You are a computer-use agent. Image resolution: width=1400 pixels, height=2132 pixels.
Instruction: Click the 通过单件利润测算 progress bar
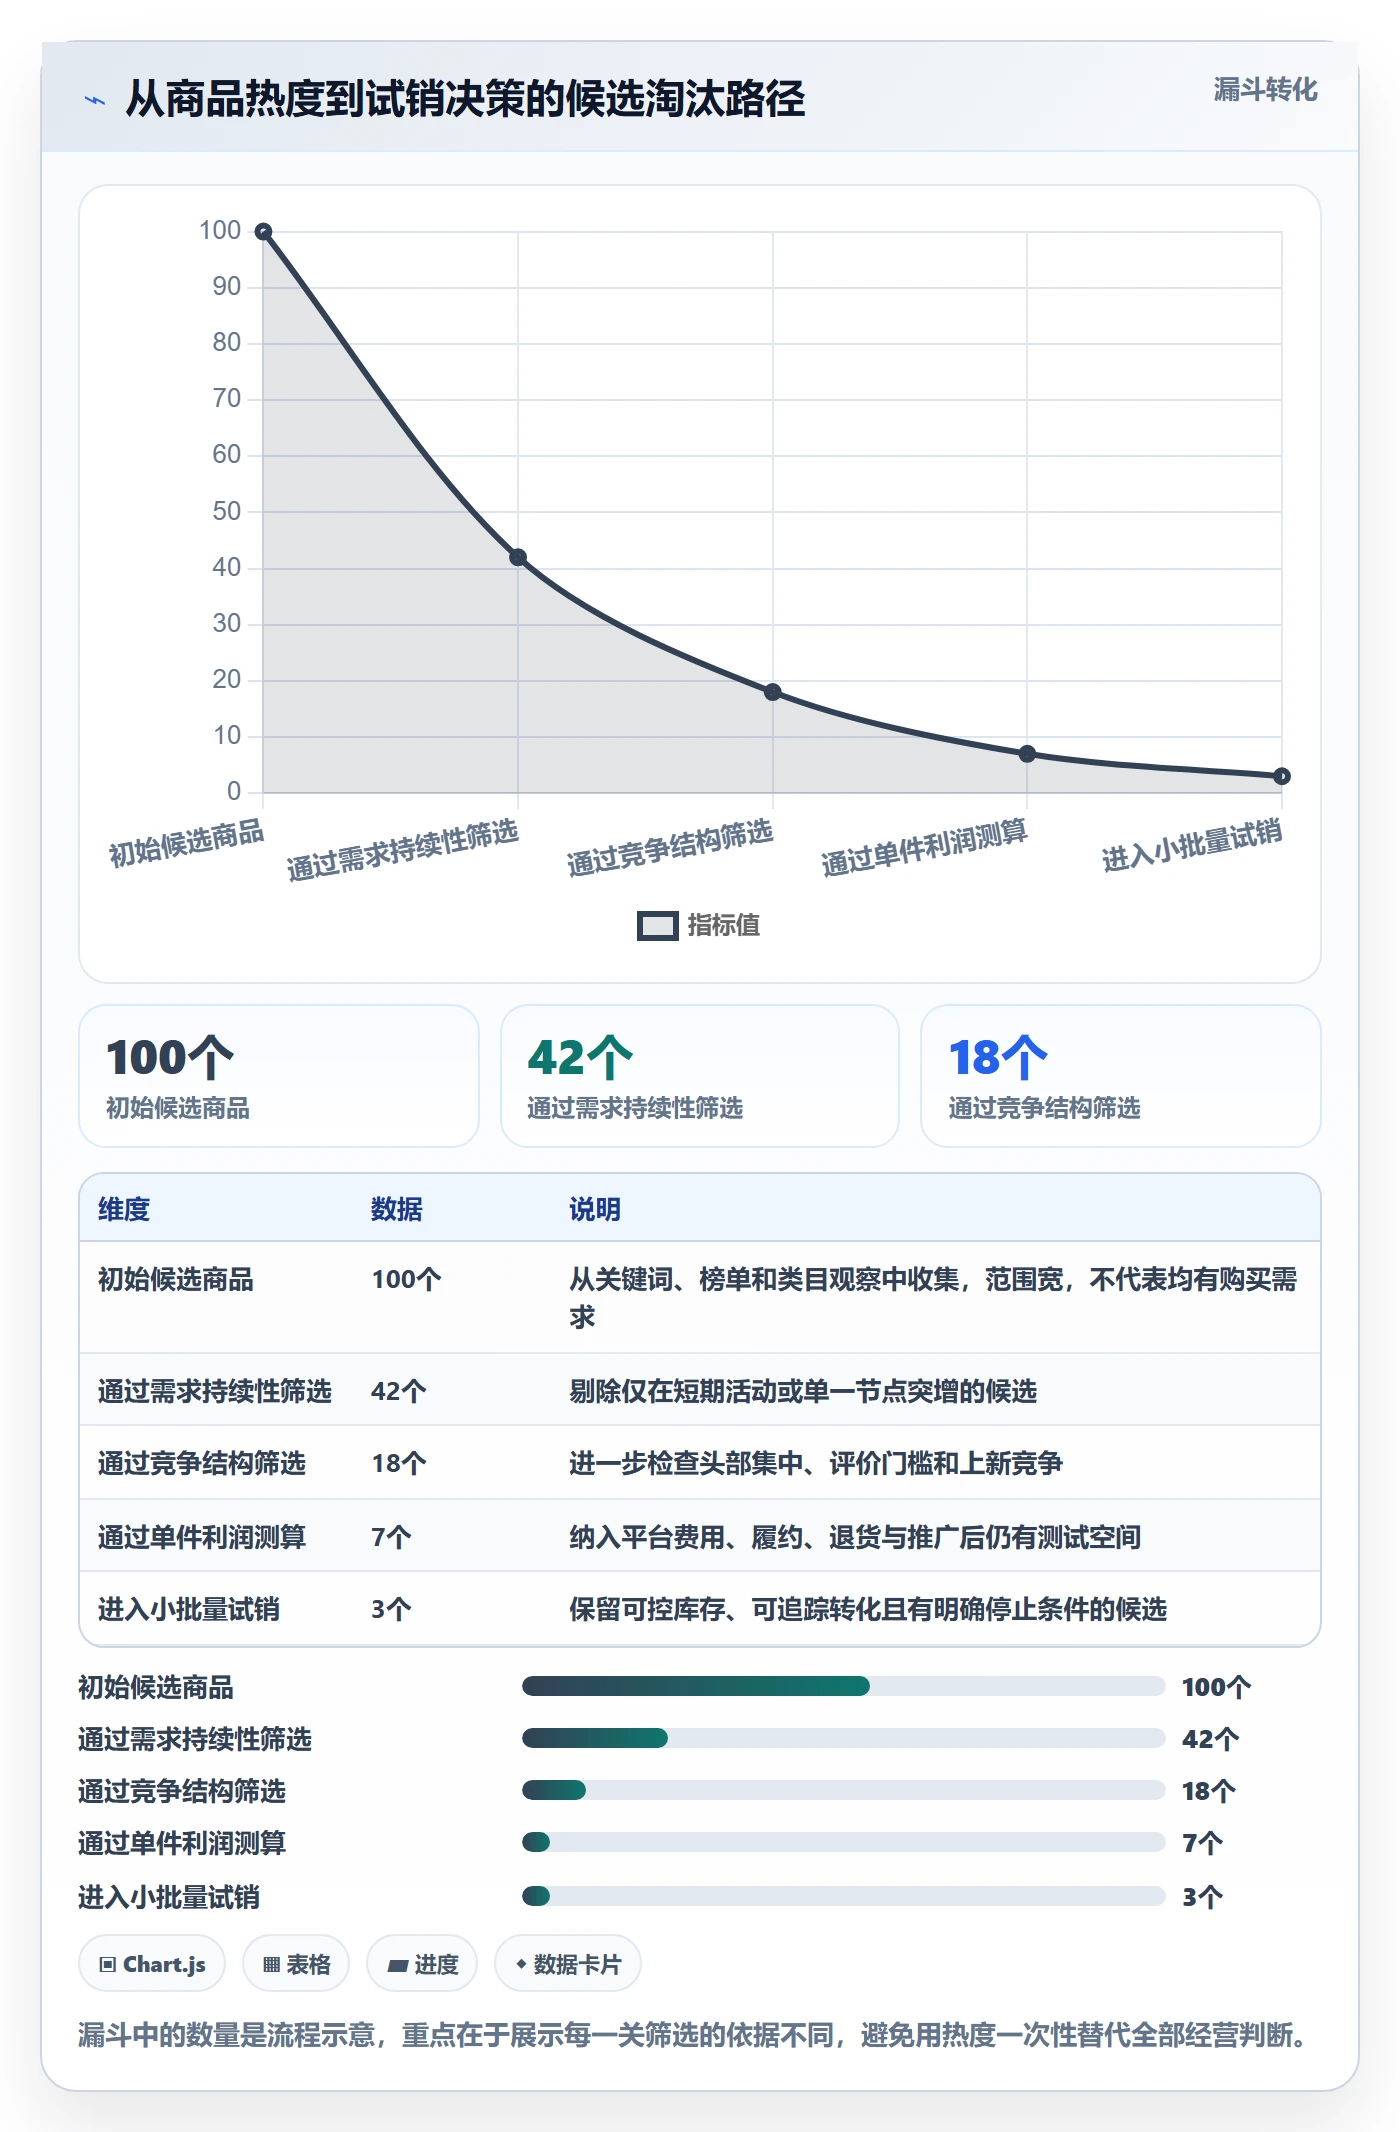843,1842
